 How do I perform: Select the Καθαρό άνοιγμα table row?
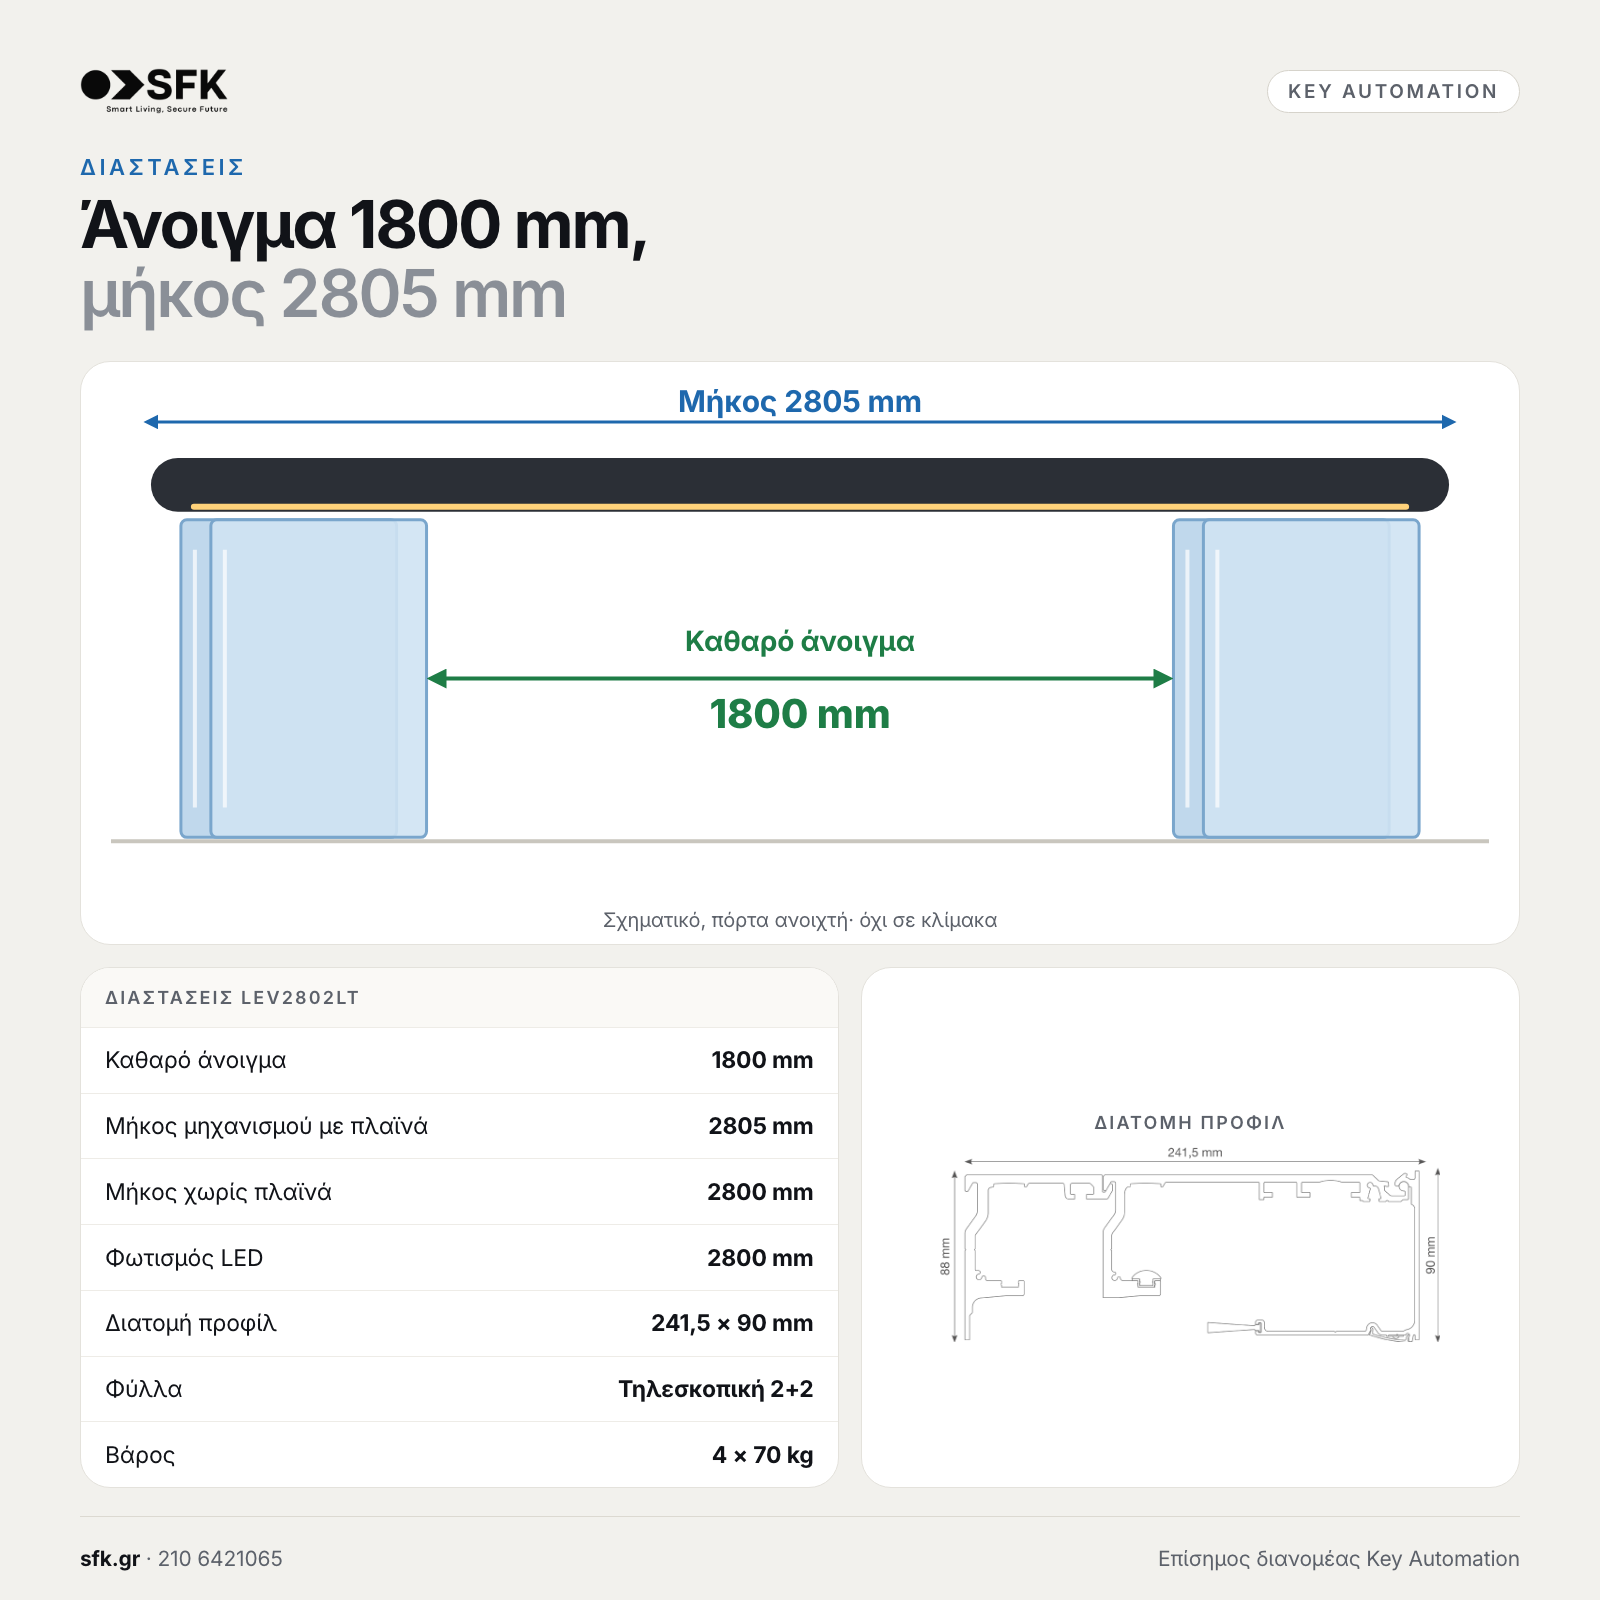click(459, 1060)
